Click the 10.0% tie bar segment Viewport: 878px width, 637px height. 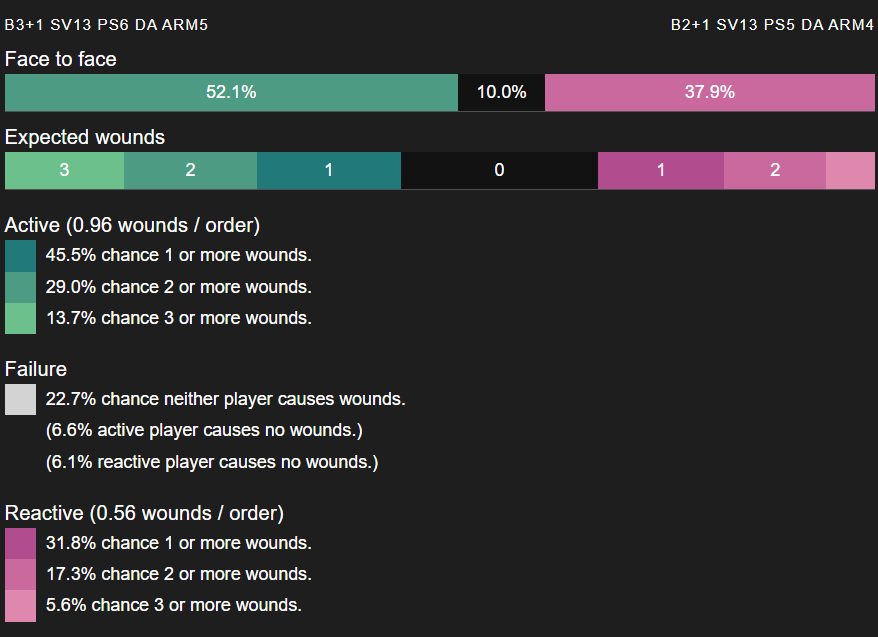501,92
